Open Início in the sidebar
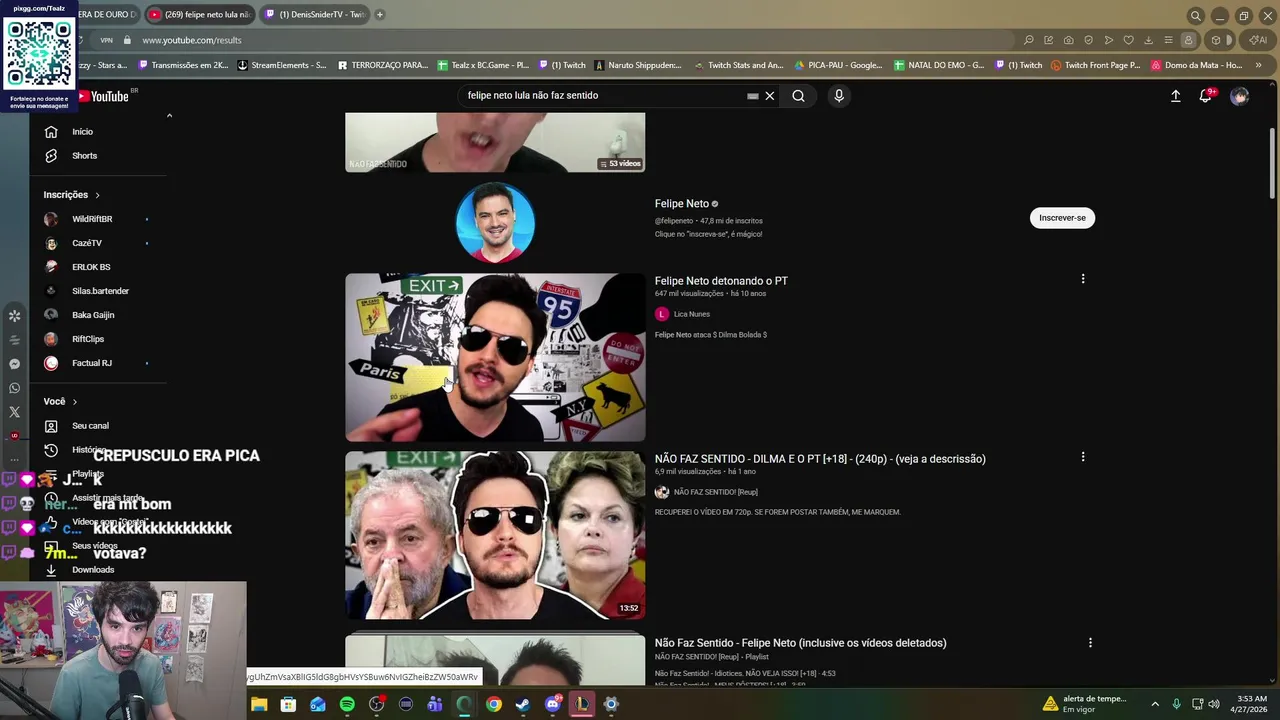 tap(82, 132)
